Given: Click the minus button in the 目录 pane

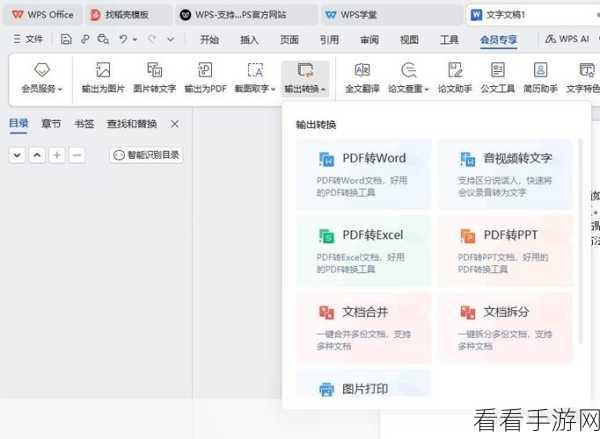Looking at the screenshot, I should pos(77,155).
